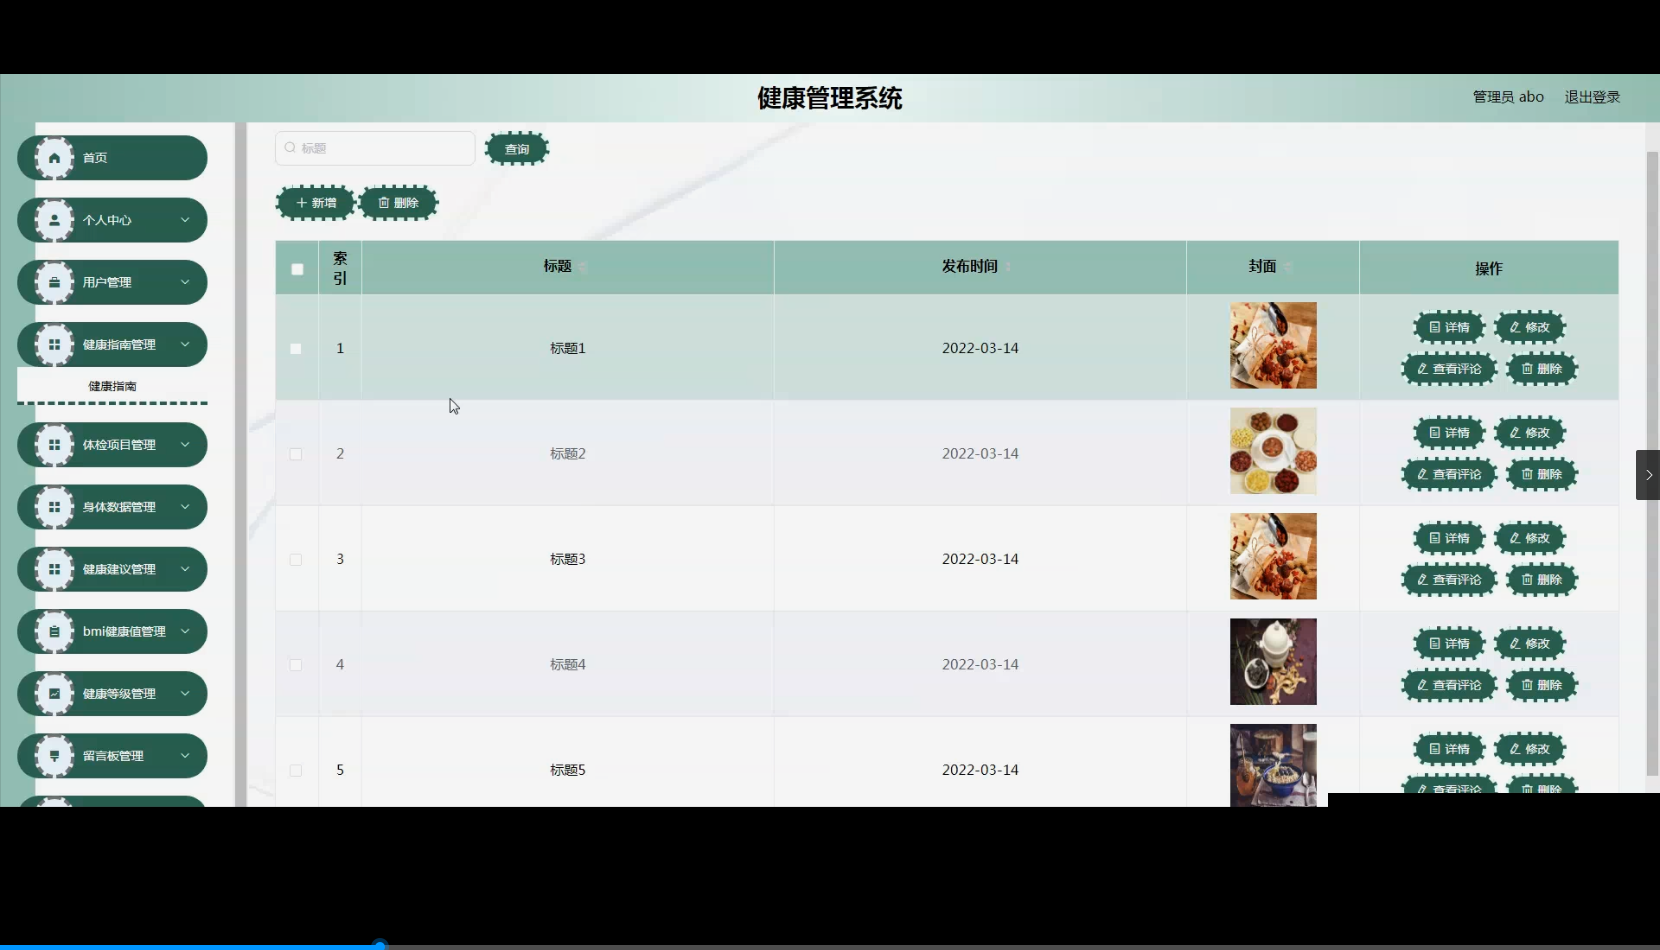The width and height of the screenshot is (1660, 950).
Task: Click the 标题 search input field
Action: click(x=375, y=148)
